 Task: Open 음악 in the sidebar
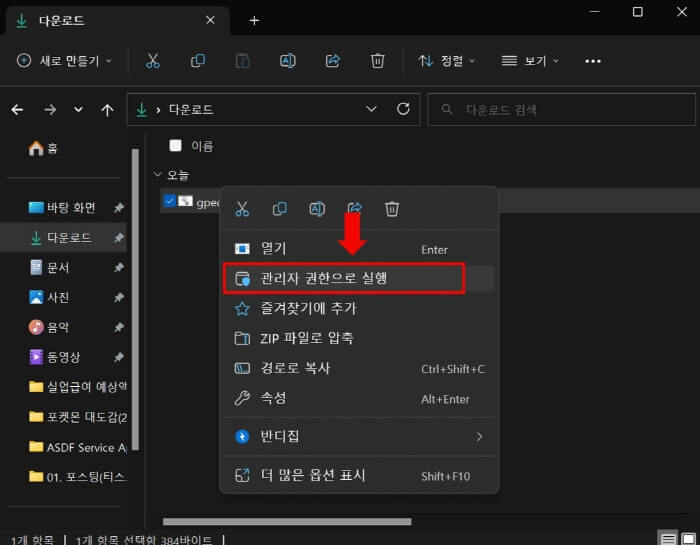[50, 327]
